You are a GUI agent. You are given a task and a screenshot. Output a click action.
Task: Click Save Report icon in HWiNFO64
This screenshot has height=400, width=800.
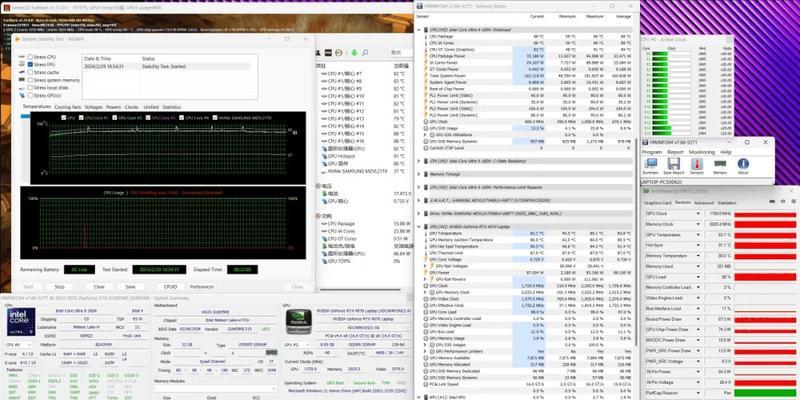click(673, 164)
